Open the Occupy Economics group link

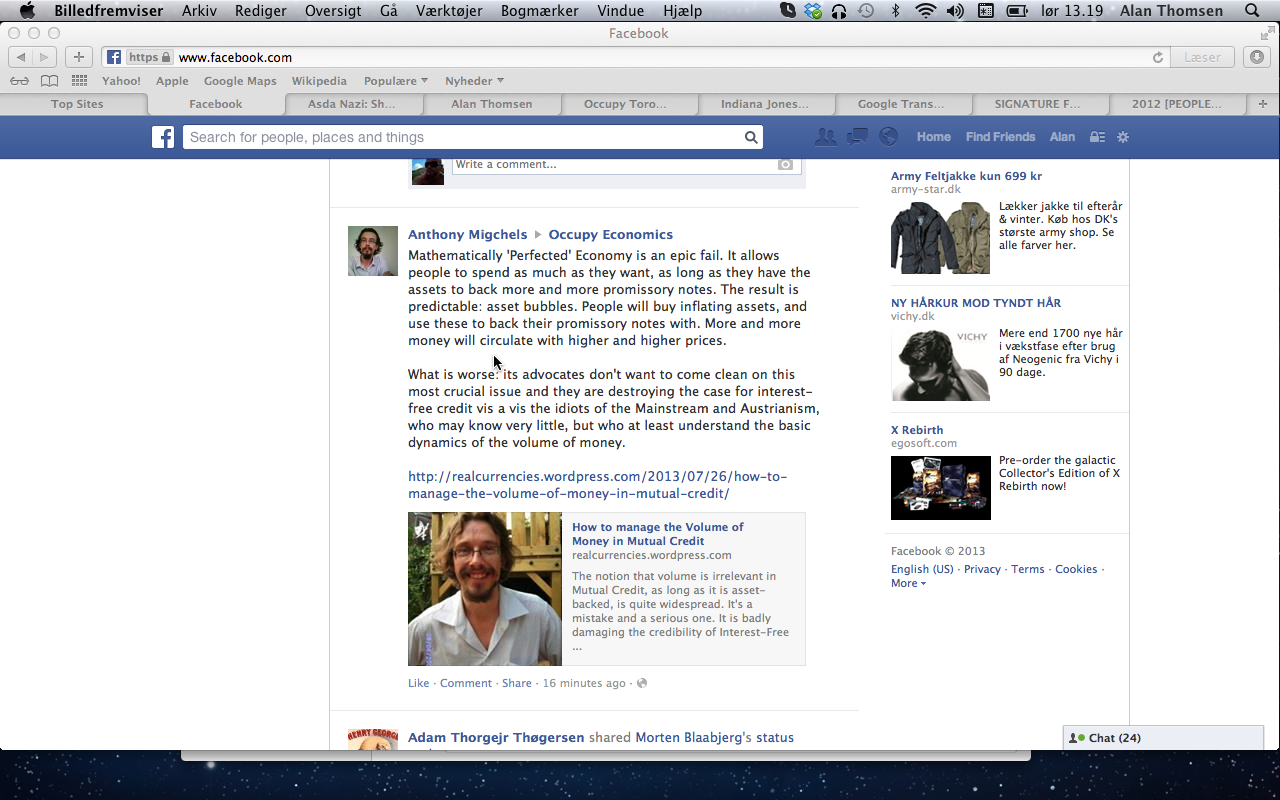(610, 234)
